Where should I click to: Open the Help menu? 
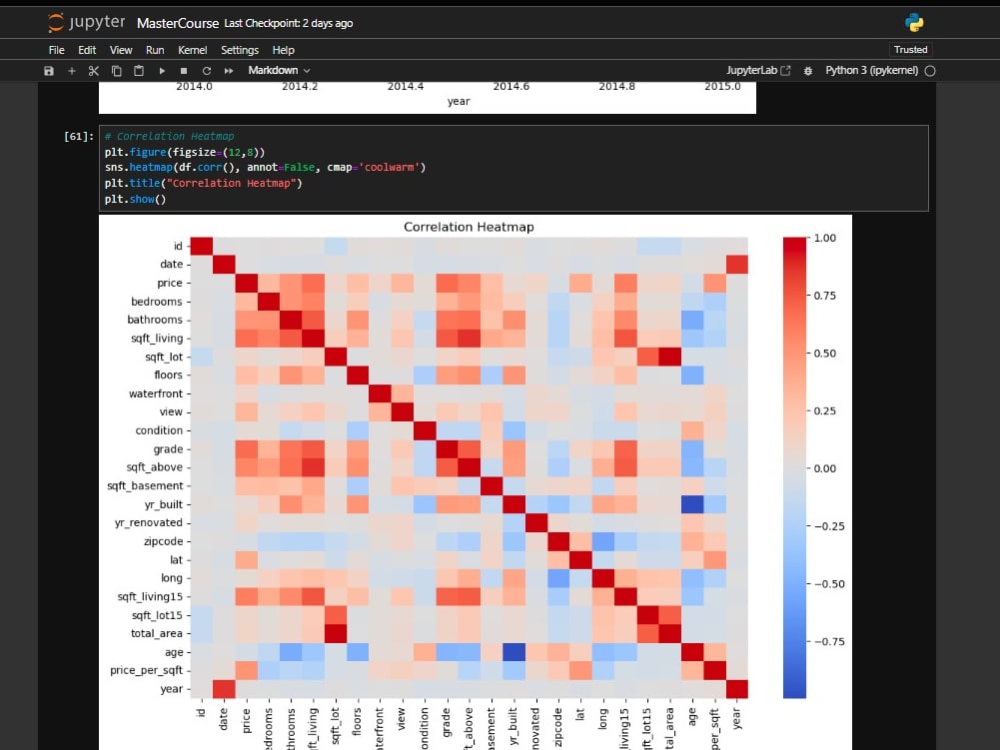[x=283, y=50]
